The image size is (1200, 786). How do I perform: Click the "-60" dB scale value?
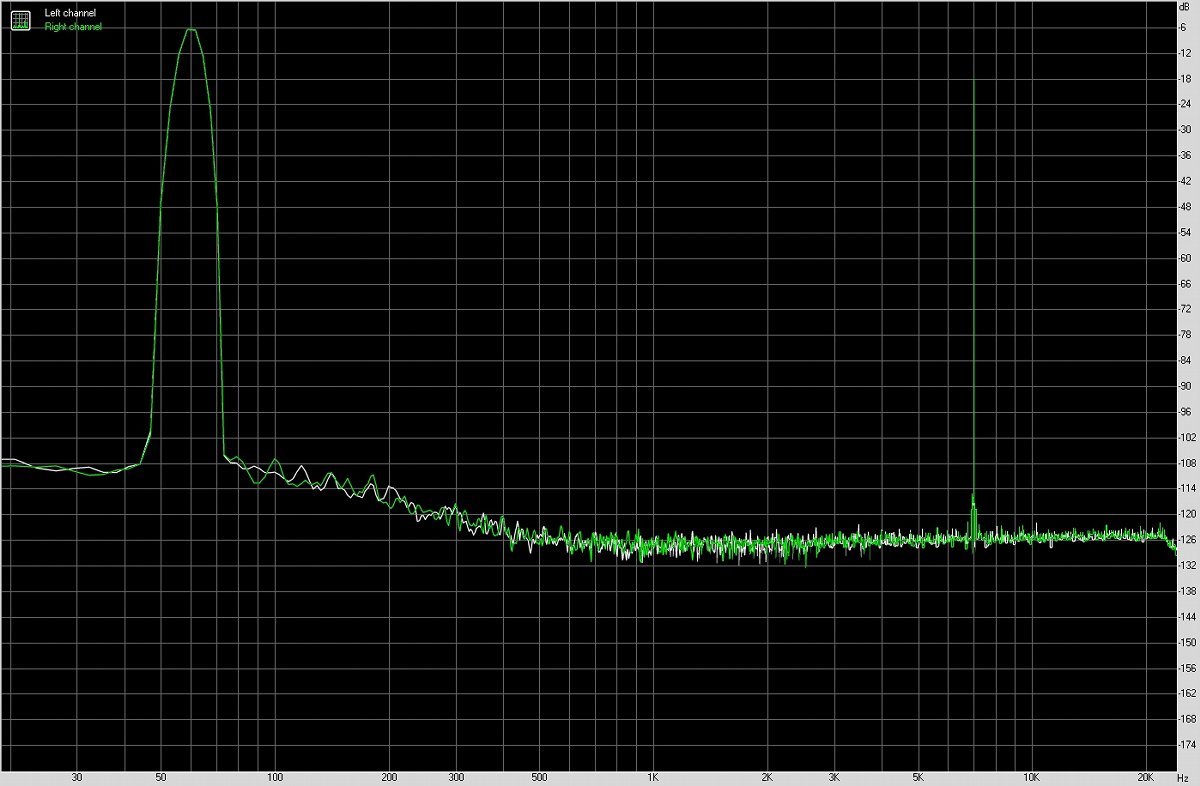(1185, 258)
